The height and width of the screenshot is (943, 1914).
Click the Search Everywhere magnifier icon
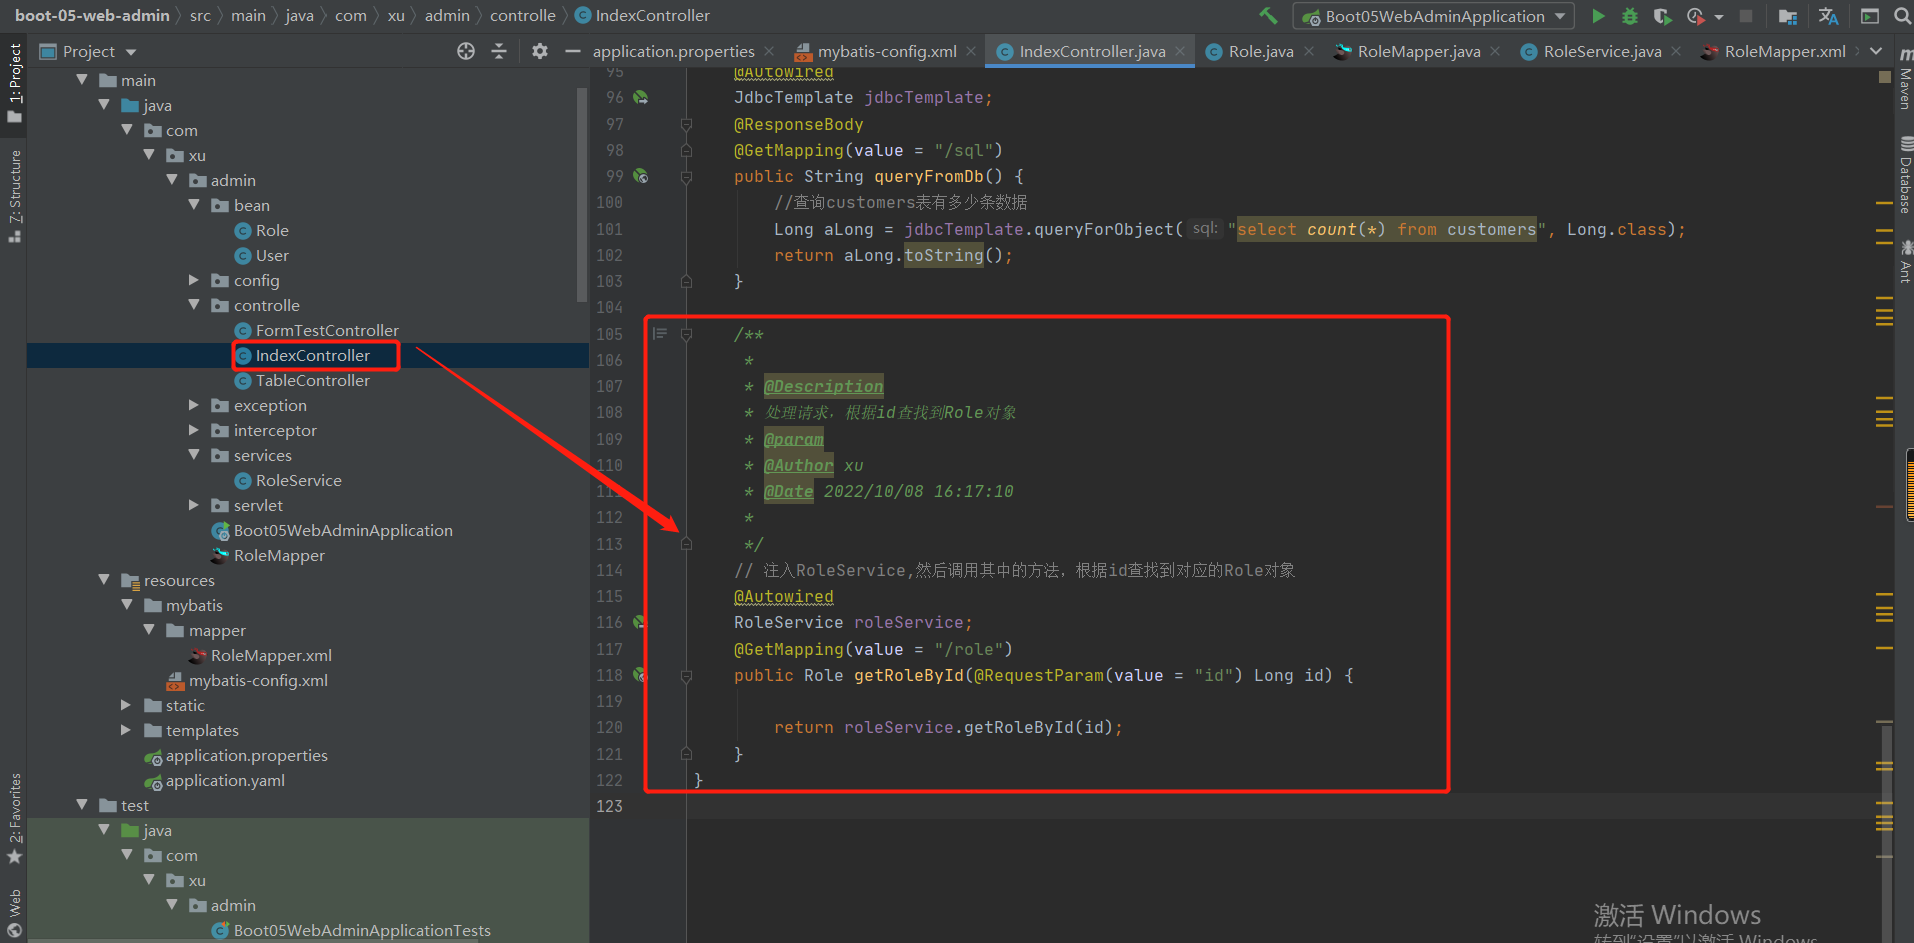click(x=1902, y=16)
